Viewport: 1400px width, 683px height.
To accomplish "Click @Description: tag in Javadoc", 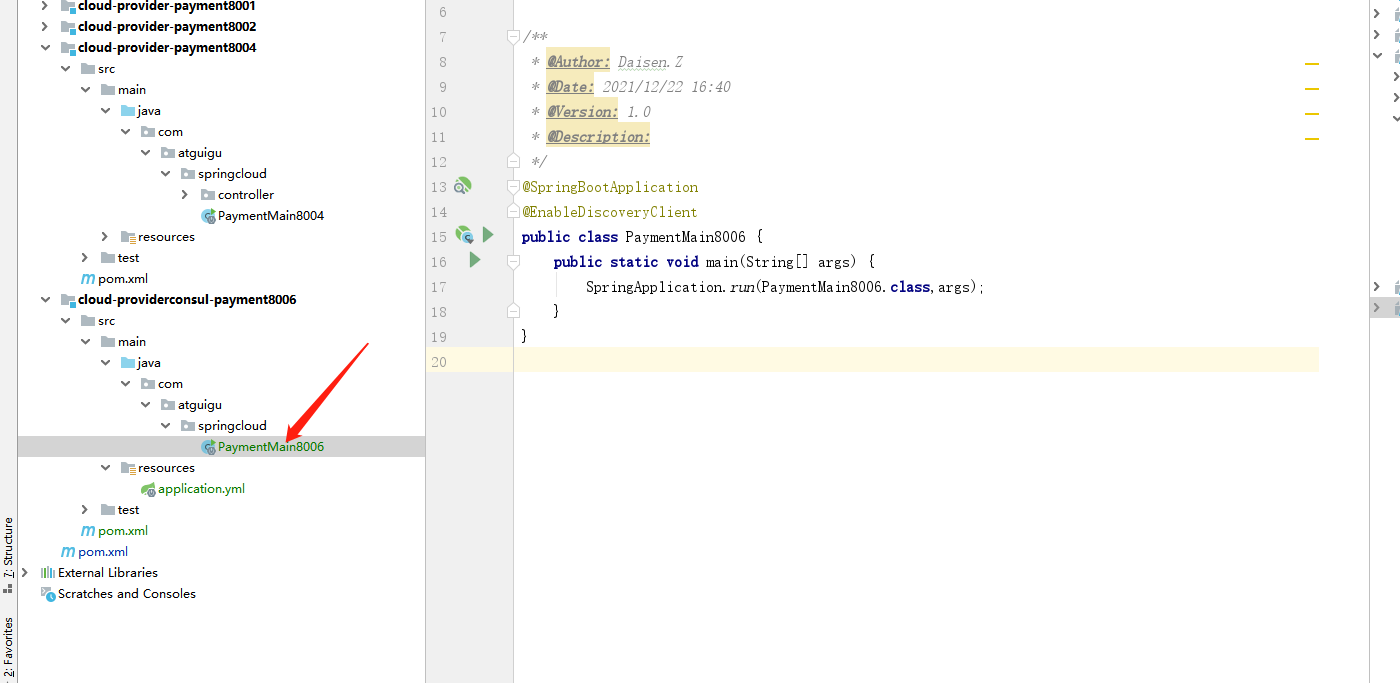I will [x=598, y=137].
